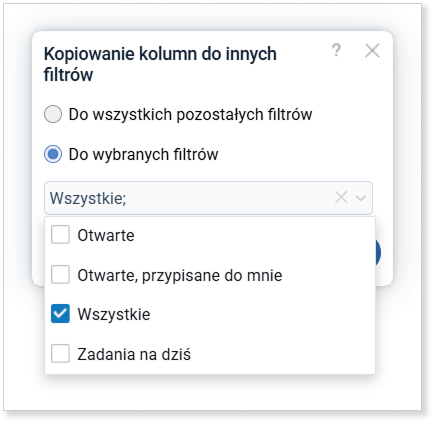Check 'Otwarte, przypisane do mnie' checkbox

tap(60, 274)
